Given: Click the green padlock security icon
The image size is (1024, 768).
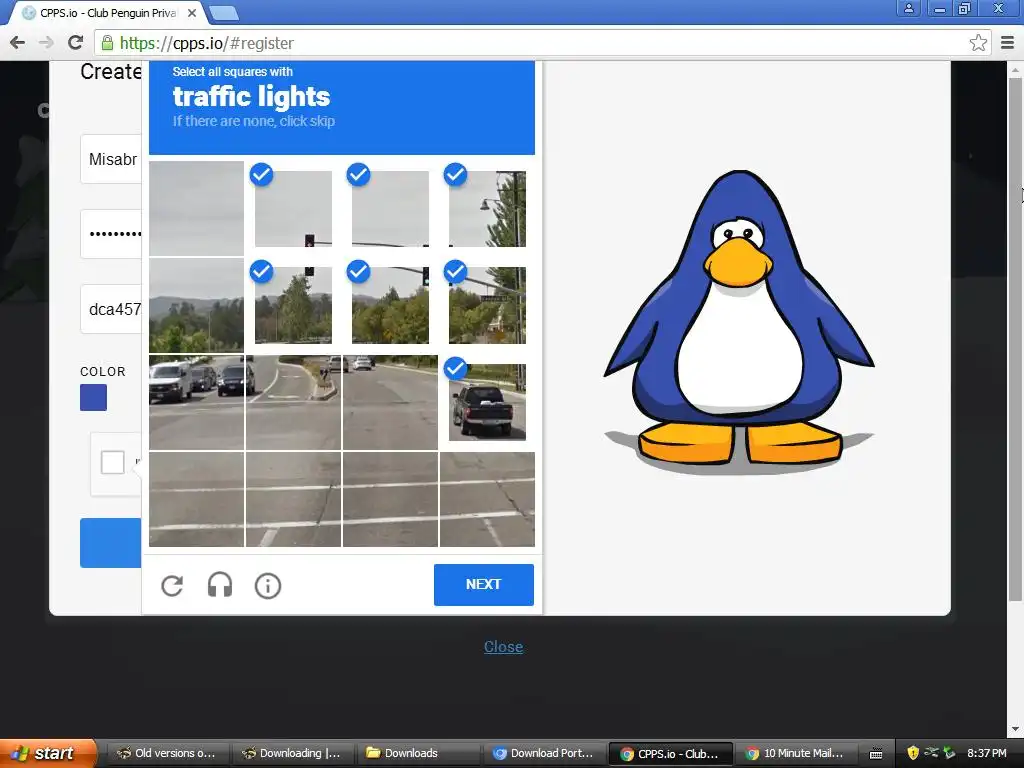Looking at the screenshot, I should pos(107,43).
